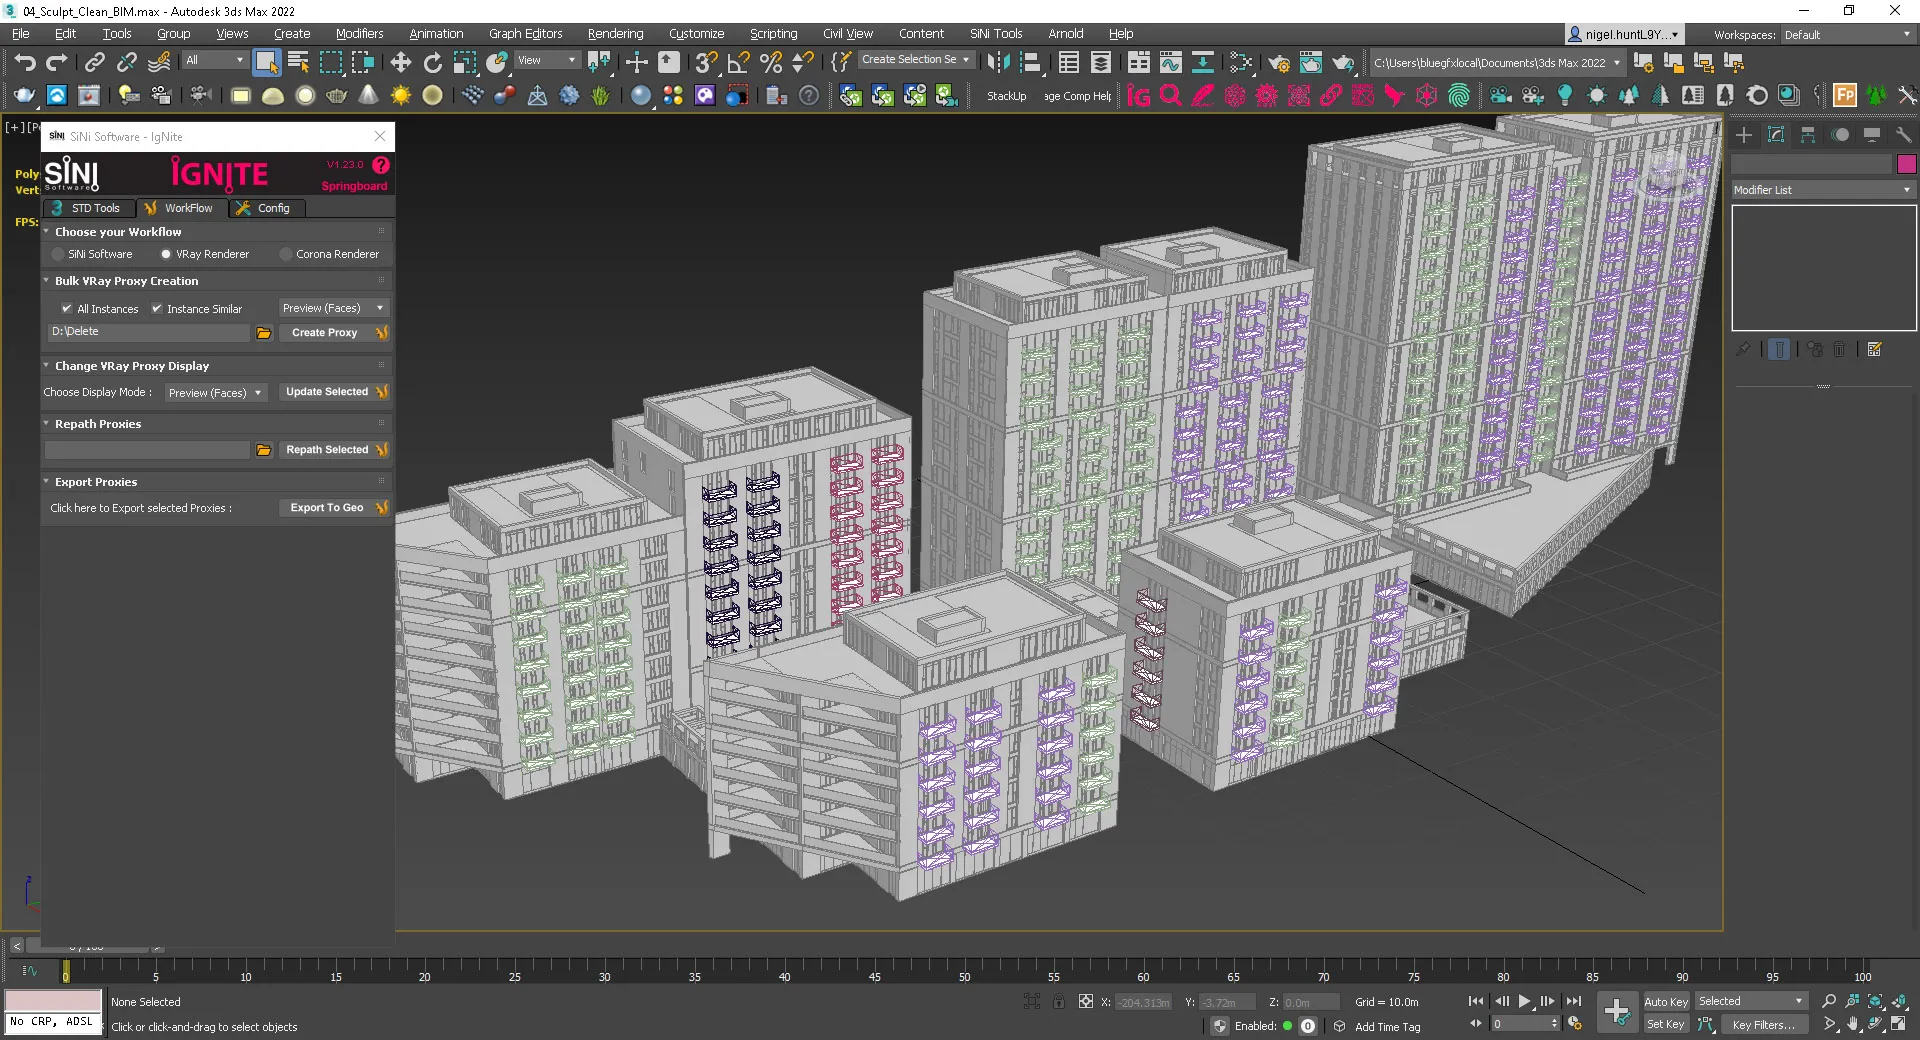Viewport: 1920px width, 1040px height.
Task: Open the SiNi Tools menu
Action: (x=995, y=34)
